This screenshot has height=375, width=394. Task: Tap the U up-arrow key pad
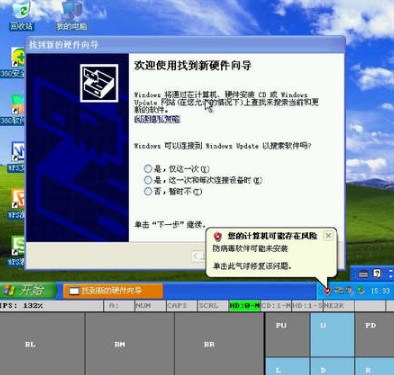click(x=332, y=334)
